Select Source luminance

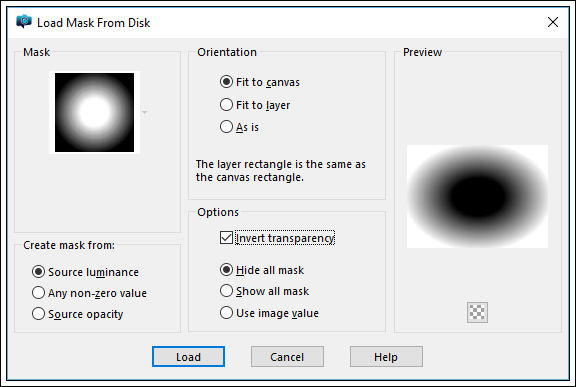[85, 272]
